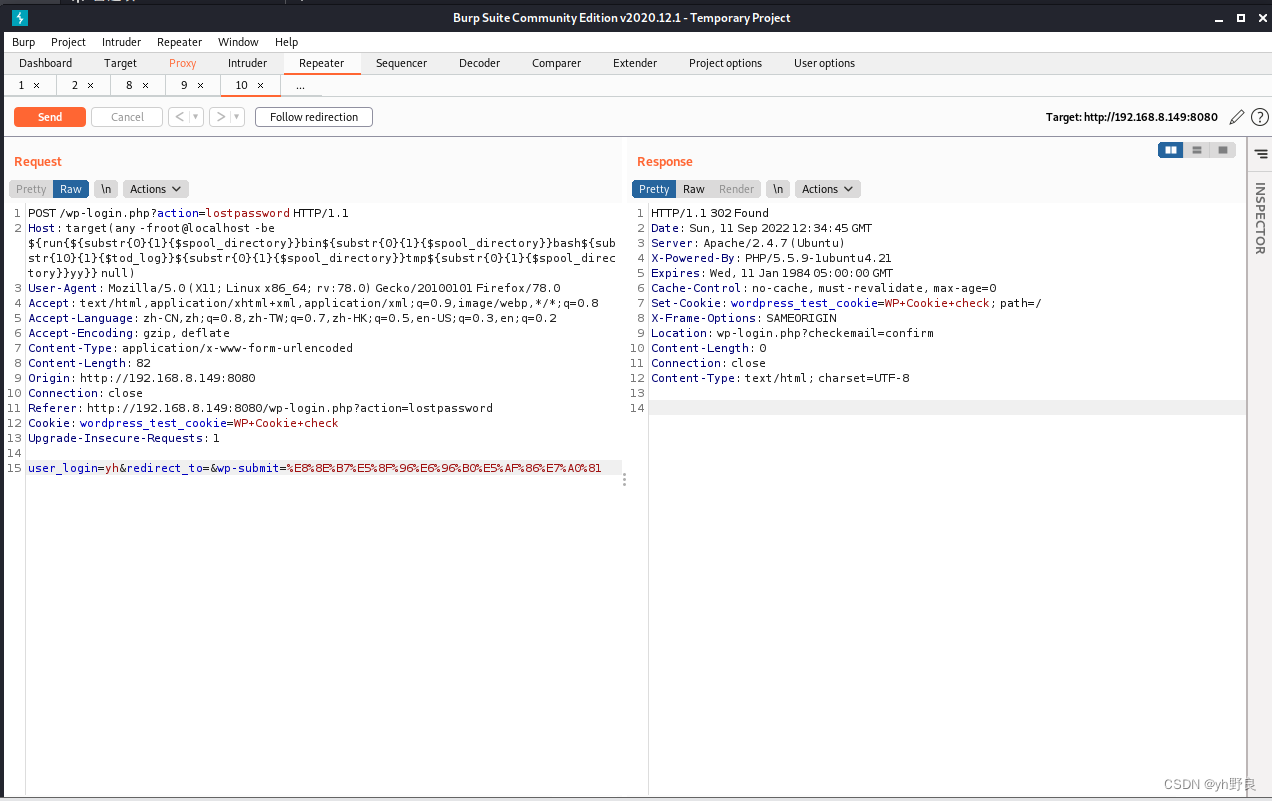1272x801 pixels.
Task: Click the Burp Suite logo icon in title bar
Action: [x=19, y=17]
